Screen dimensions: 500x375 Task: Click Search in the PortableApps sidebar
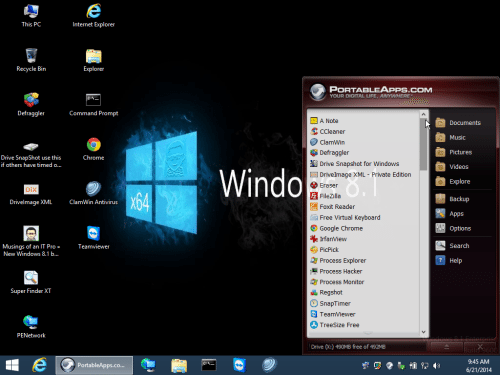(452, 246)
